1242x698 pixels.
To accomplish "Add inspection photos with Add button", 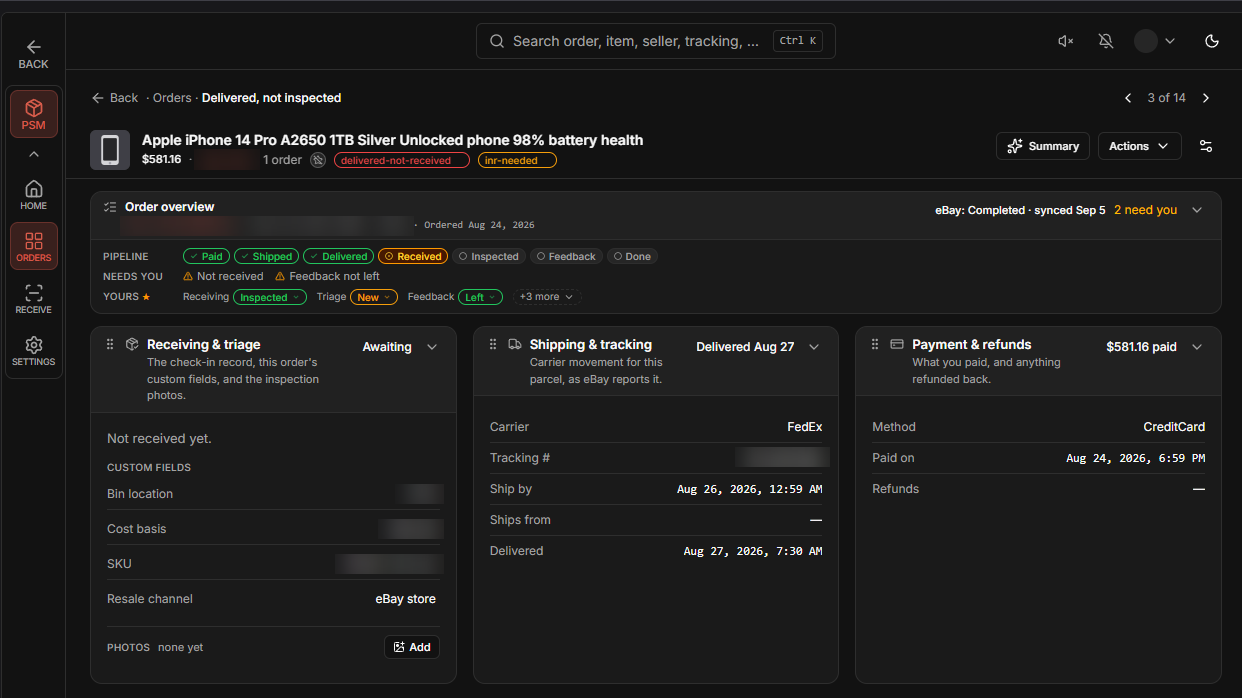I will click(x=412, y=647).
